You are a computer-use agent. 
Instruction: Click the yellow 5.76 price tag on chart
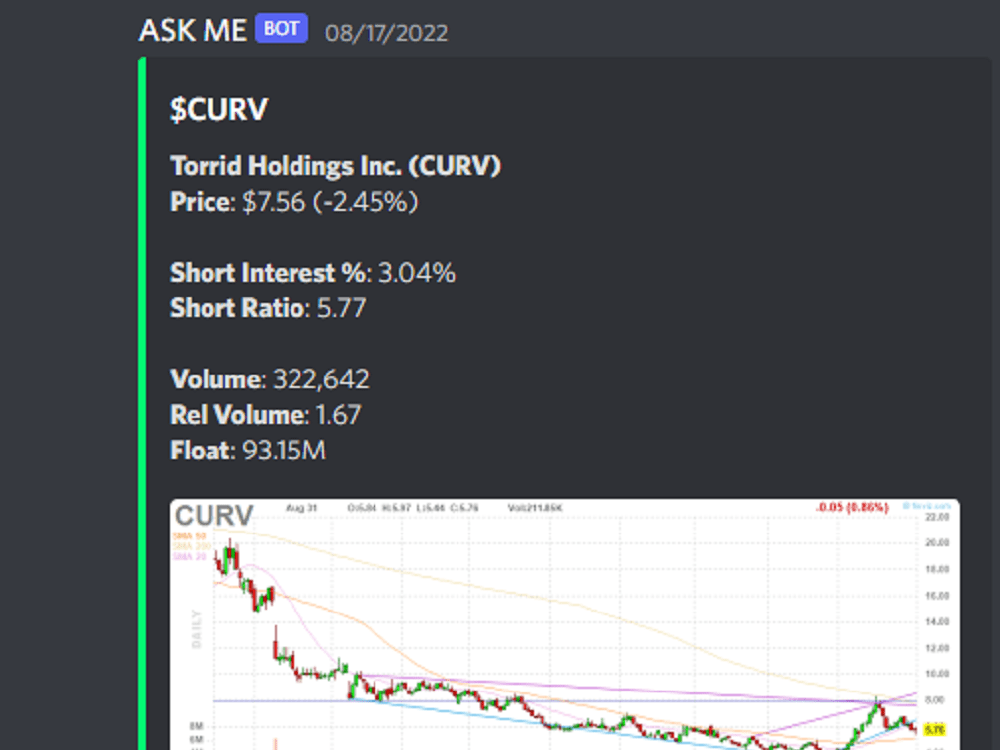(x=934, y=729)
